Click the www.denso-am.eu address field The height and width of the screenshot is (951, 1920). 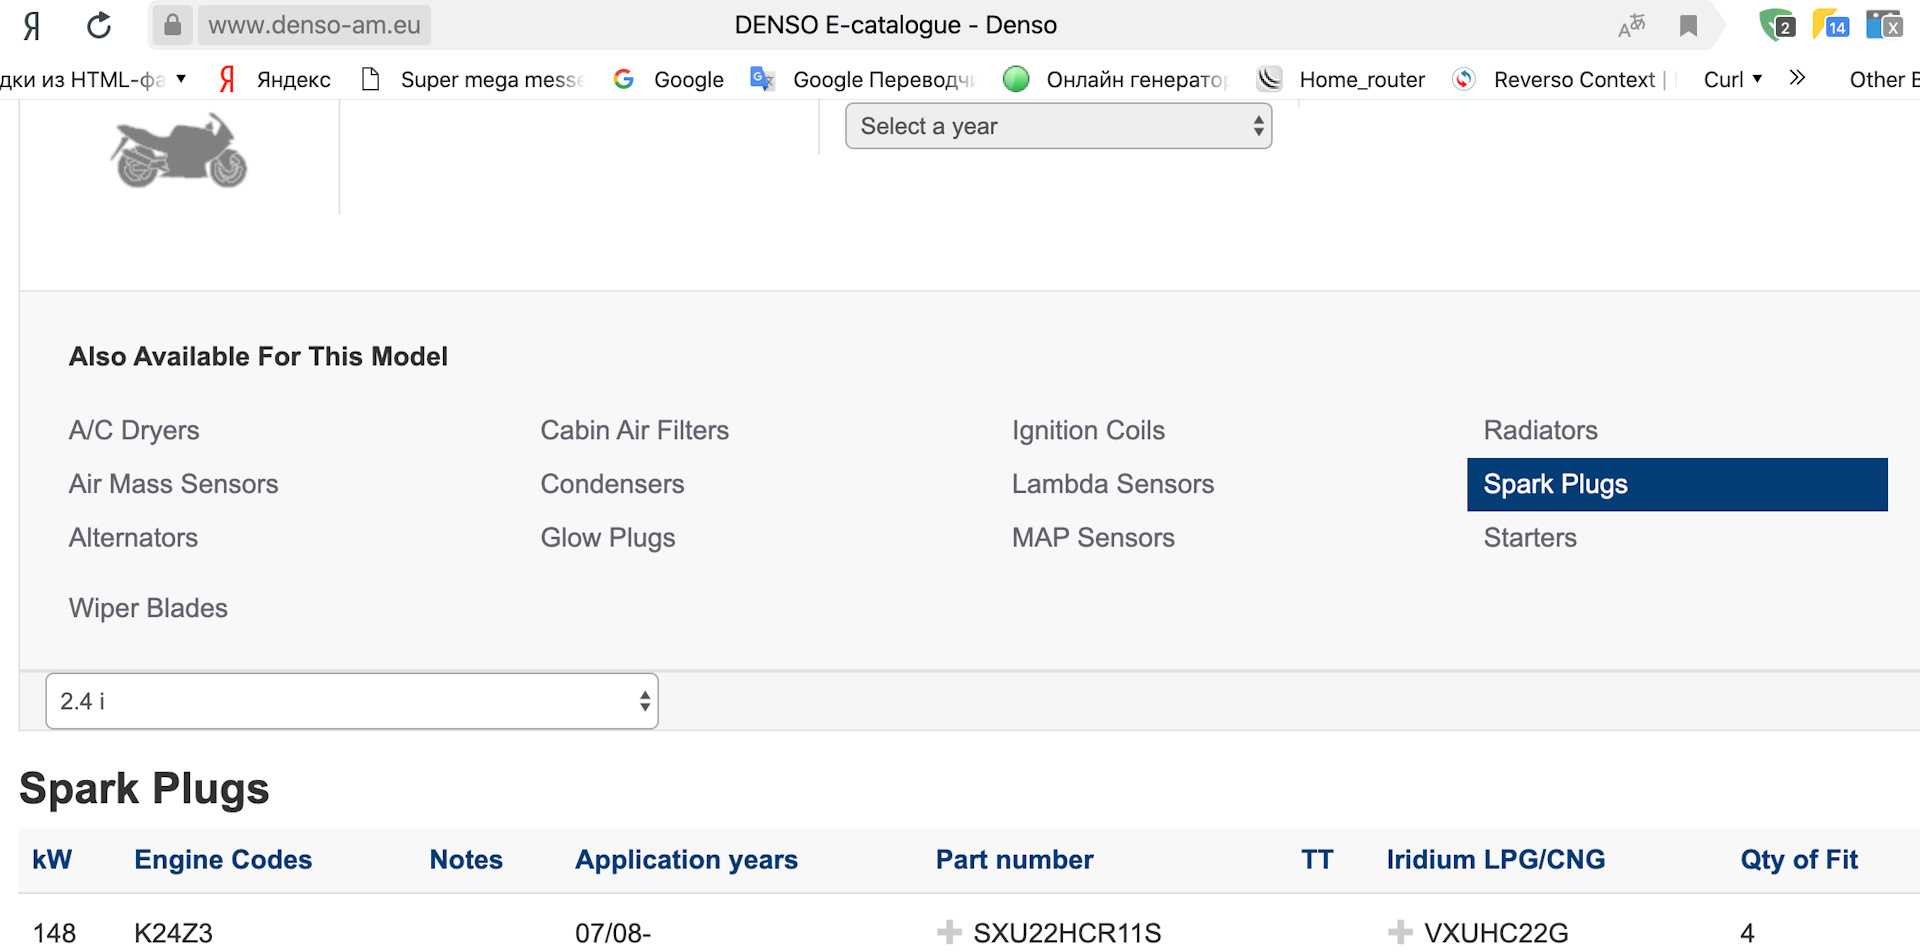[x=314, y=25]
